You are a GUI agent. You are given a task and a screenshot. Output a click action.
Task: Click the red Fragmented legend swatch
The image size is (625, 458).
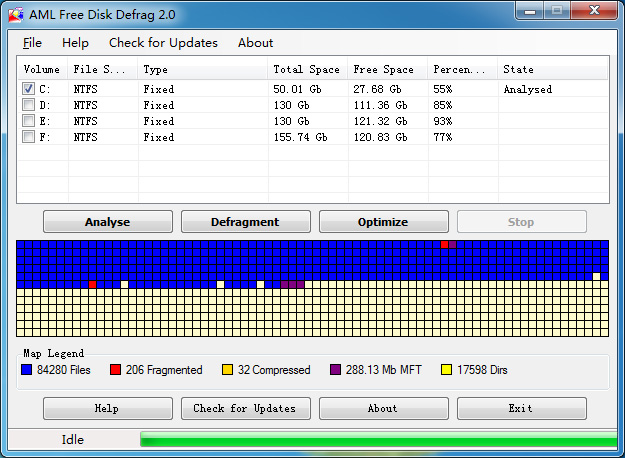click(116, 370)
